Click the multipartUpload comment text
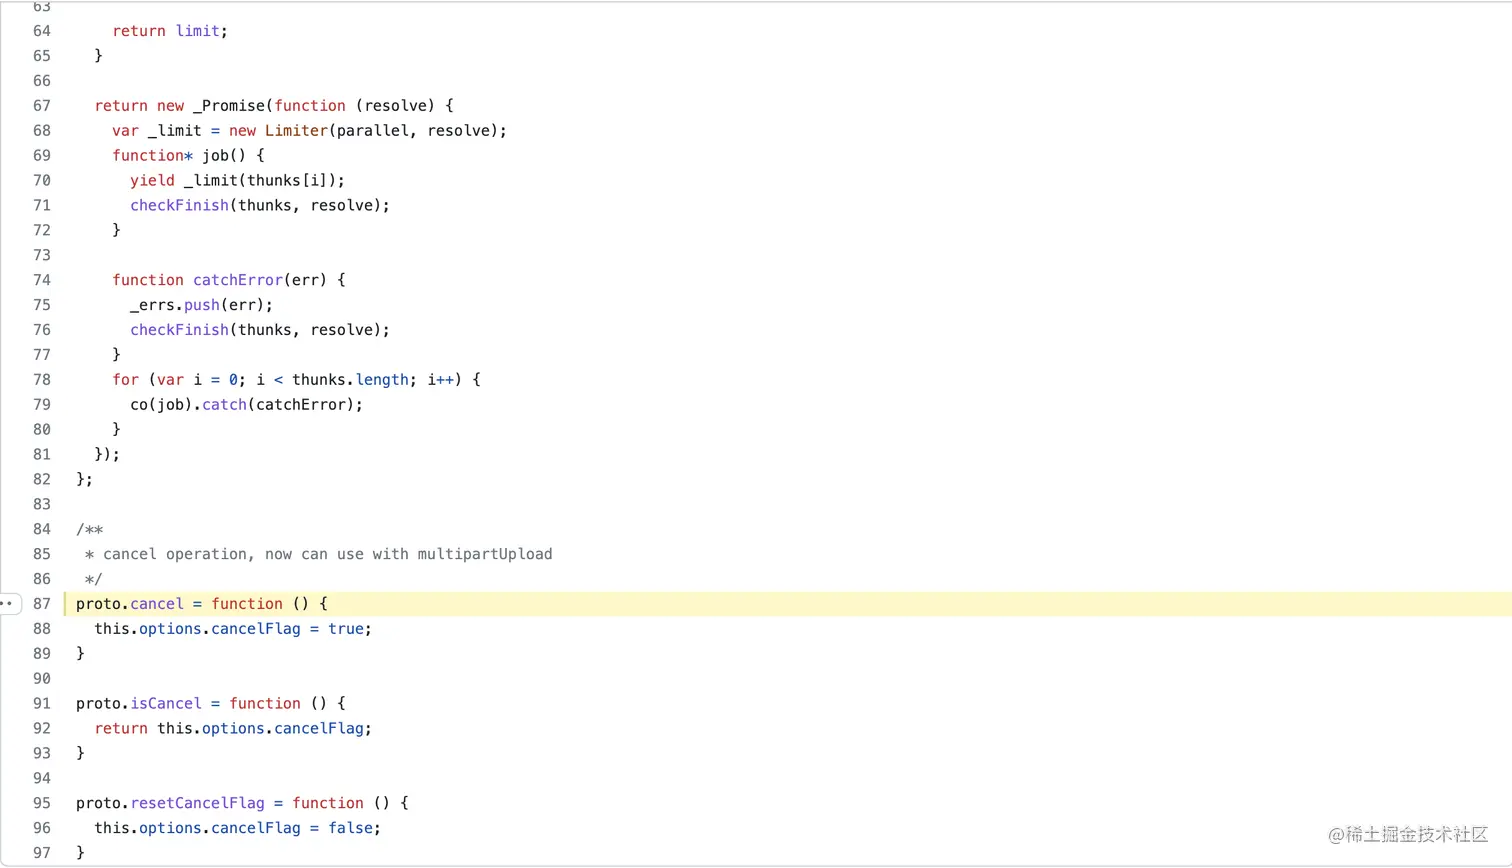This screenshot has width=1512, height=868. pos(484,554)
